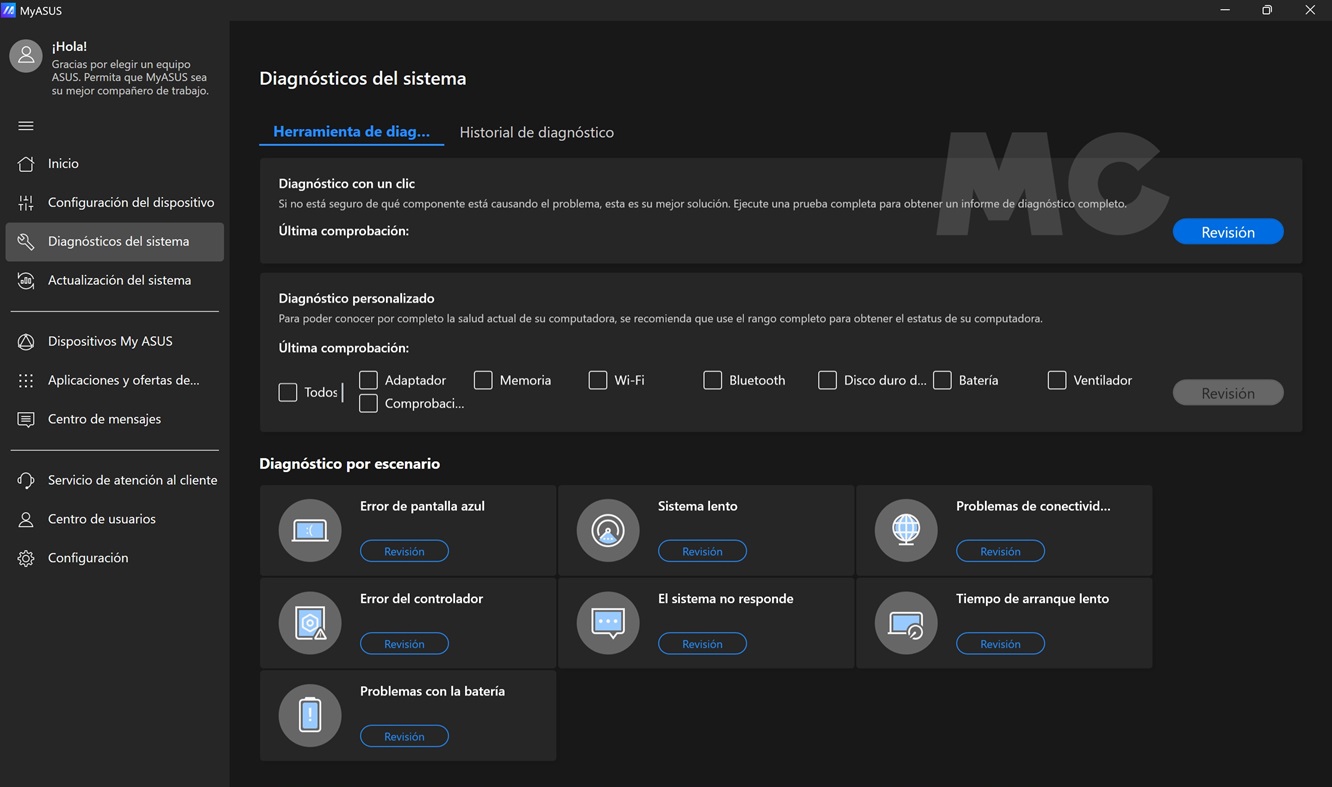The image size is (1332, 787).
Task: Tick the Bluetooth checkbox
Action: point(712,381)
